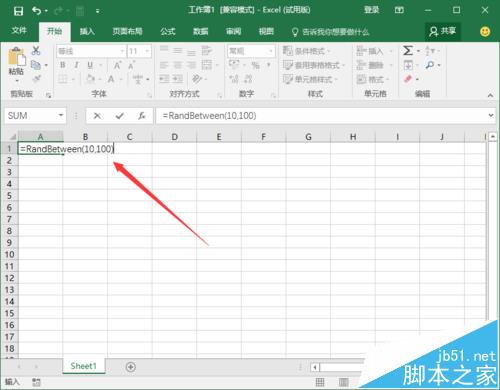The image size is (500, 390).
Task: Click the AutoSum sigma icon
Action: pyautogui.click(x=408, y=51)
